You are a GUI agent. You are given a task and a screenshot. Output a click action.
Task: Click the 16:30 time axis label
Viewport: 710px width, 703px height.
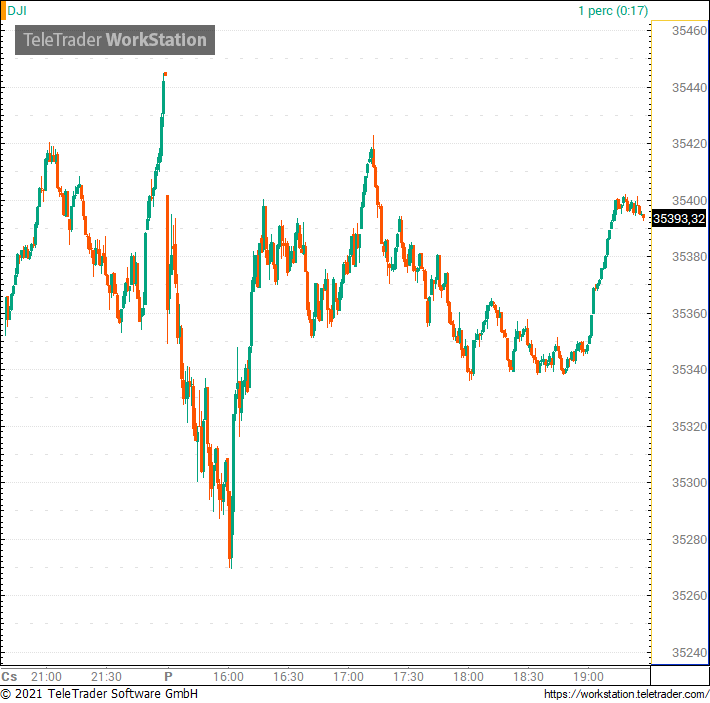click(288, 677)
